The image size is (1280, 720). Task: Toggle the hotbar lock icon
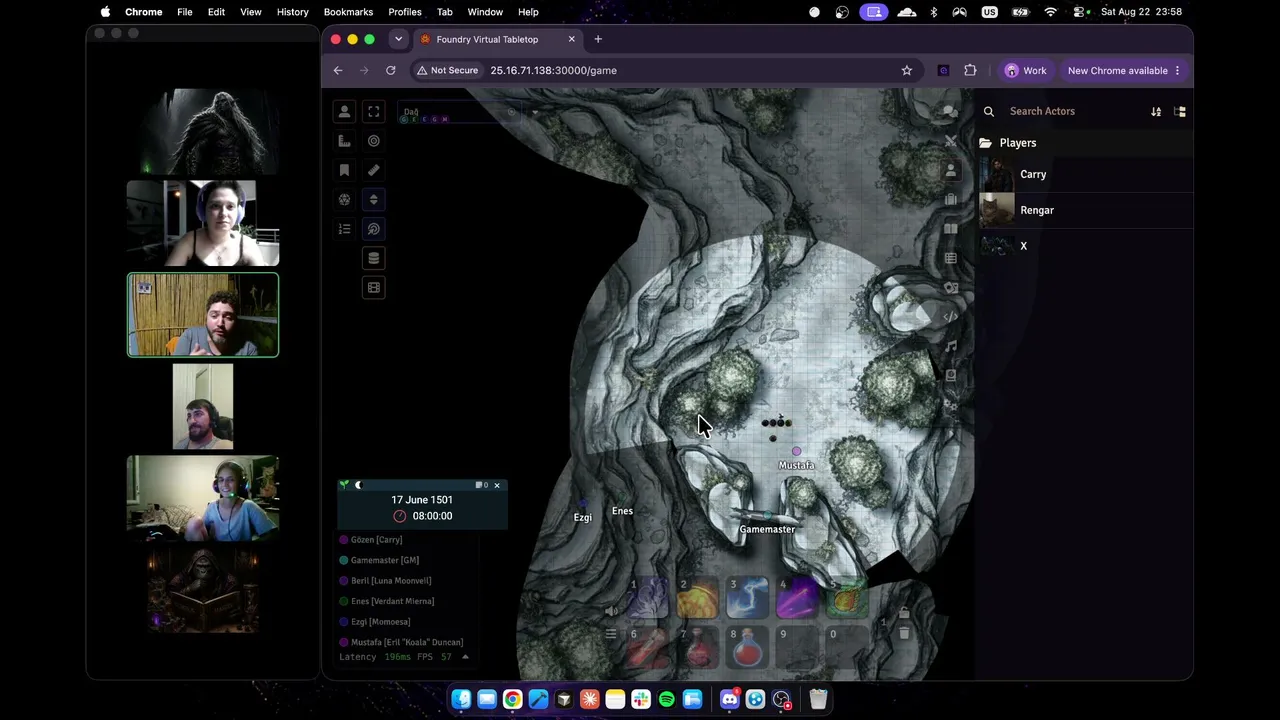[904, 612]
